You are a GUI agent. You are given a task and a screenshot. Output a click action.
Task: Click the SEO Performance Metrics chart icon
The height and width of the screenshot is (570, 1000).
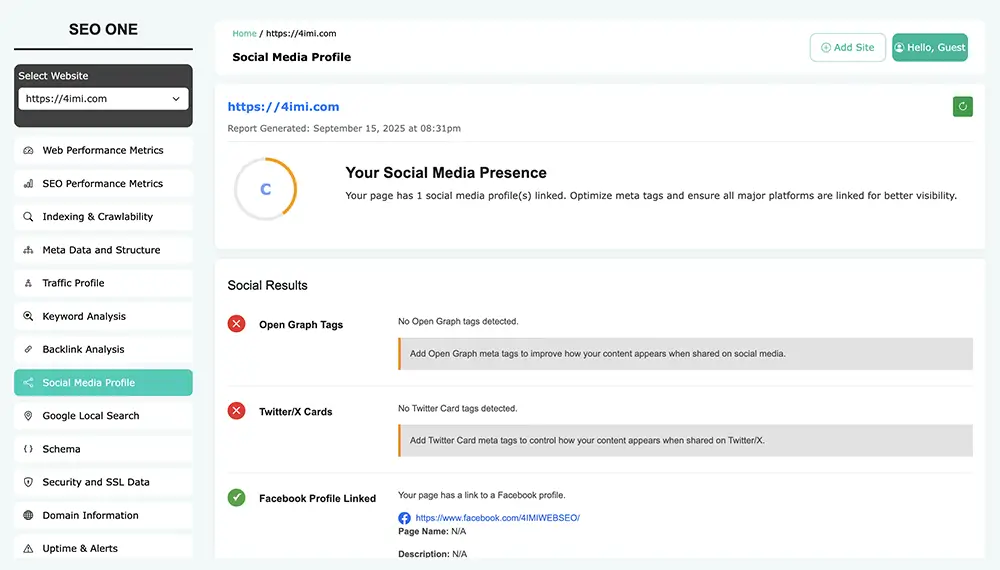click(28, 184)
